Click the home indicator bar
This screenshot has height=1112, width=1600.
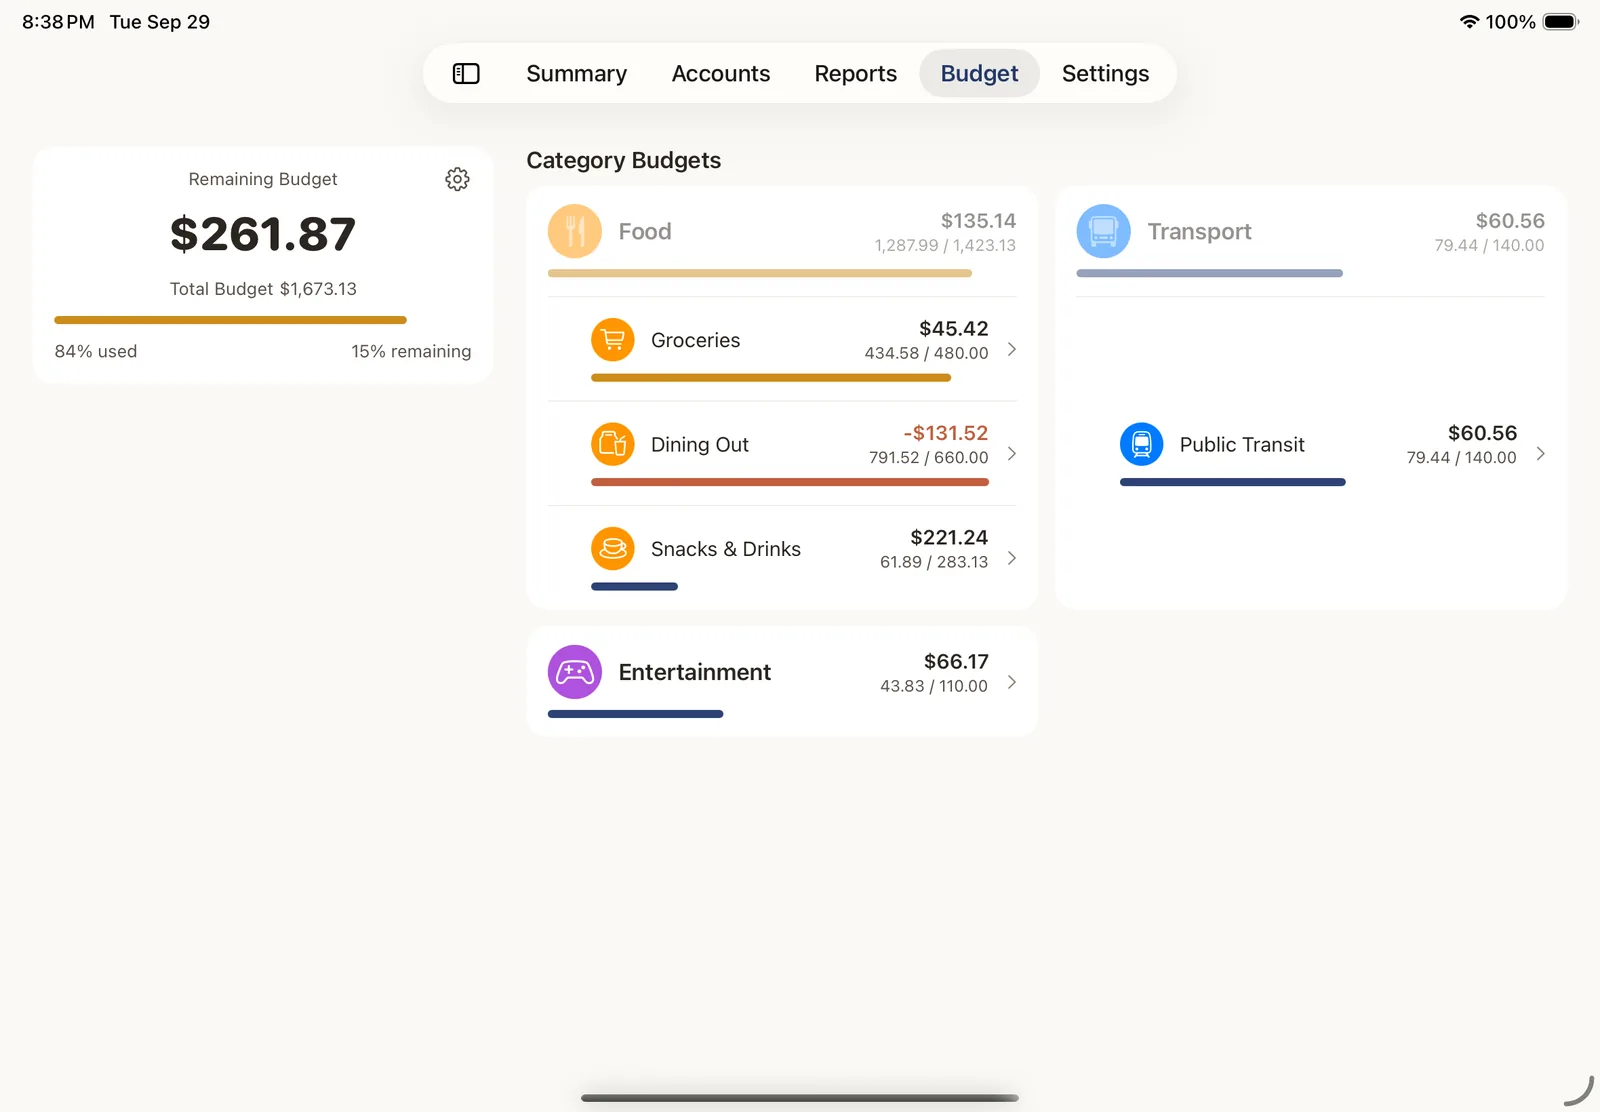click(x=800, y=1098)
